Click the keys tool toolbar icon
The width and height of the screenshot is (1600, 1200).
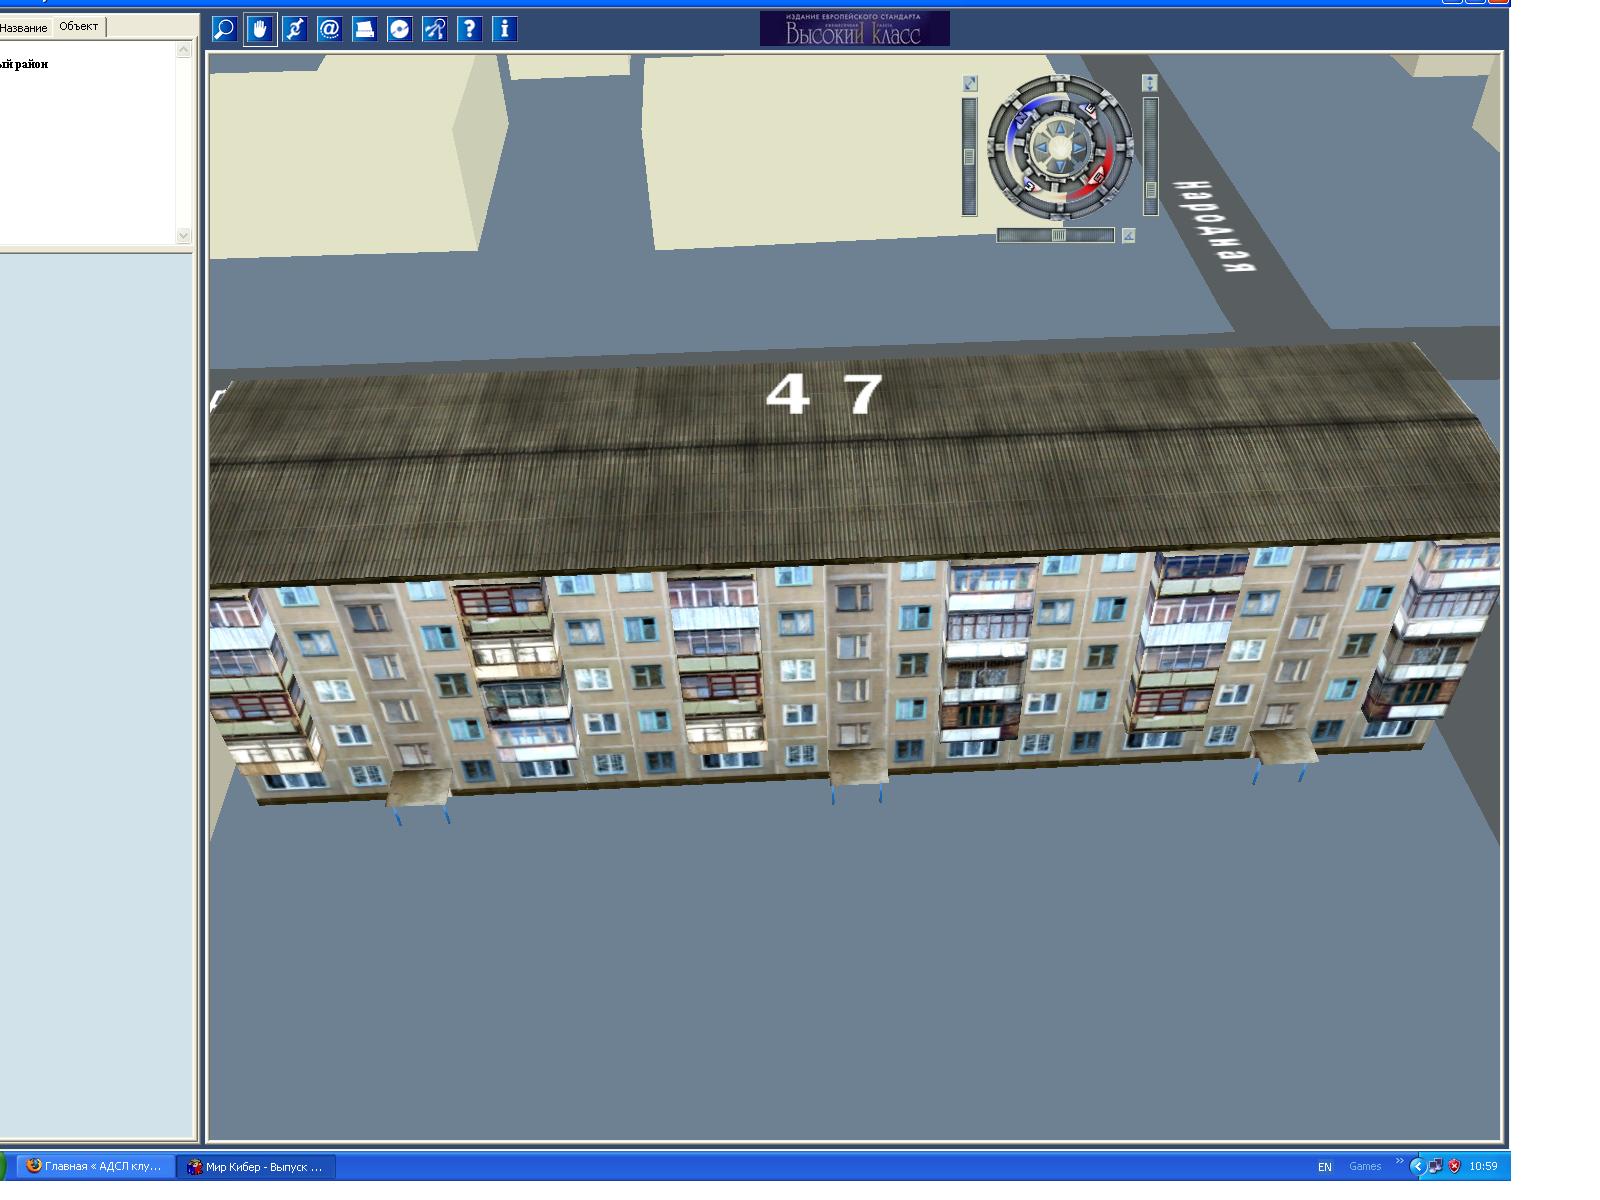tap(434, 29)
